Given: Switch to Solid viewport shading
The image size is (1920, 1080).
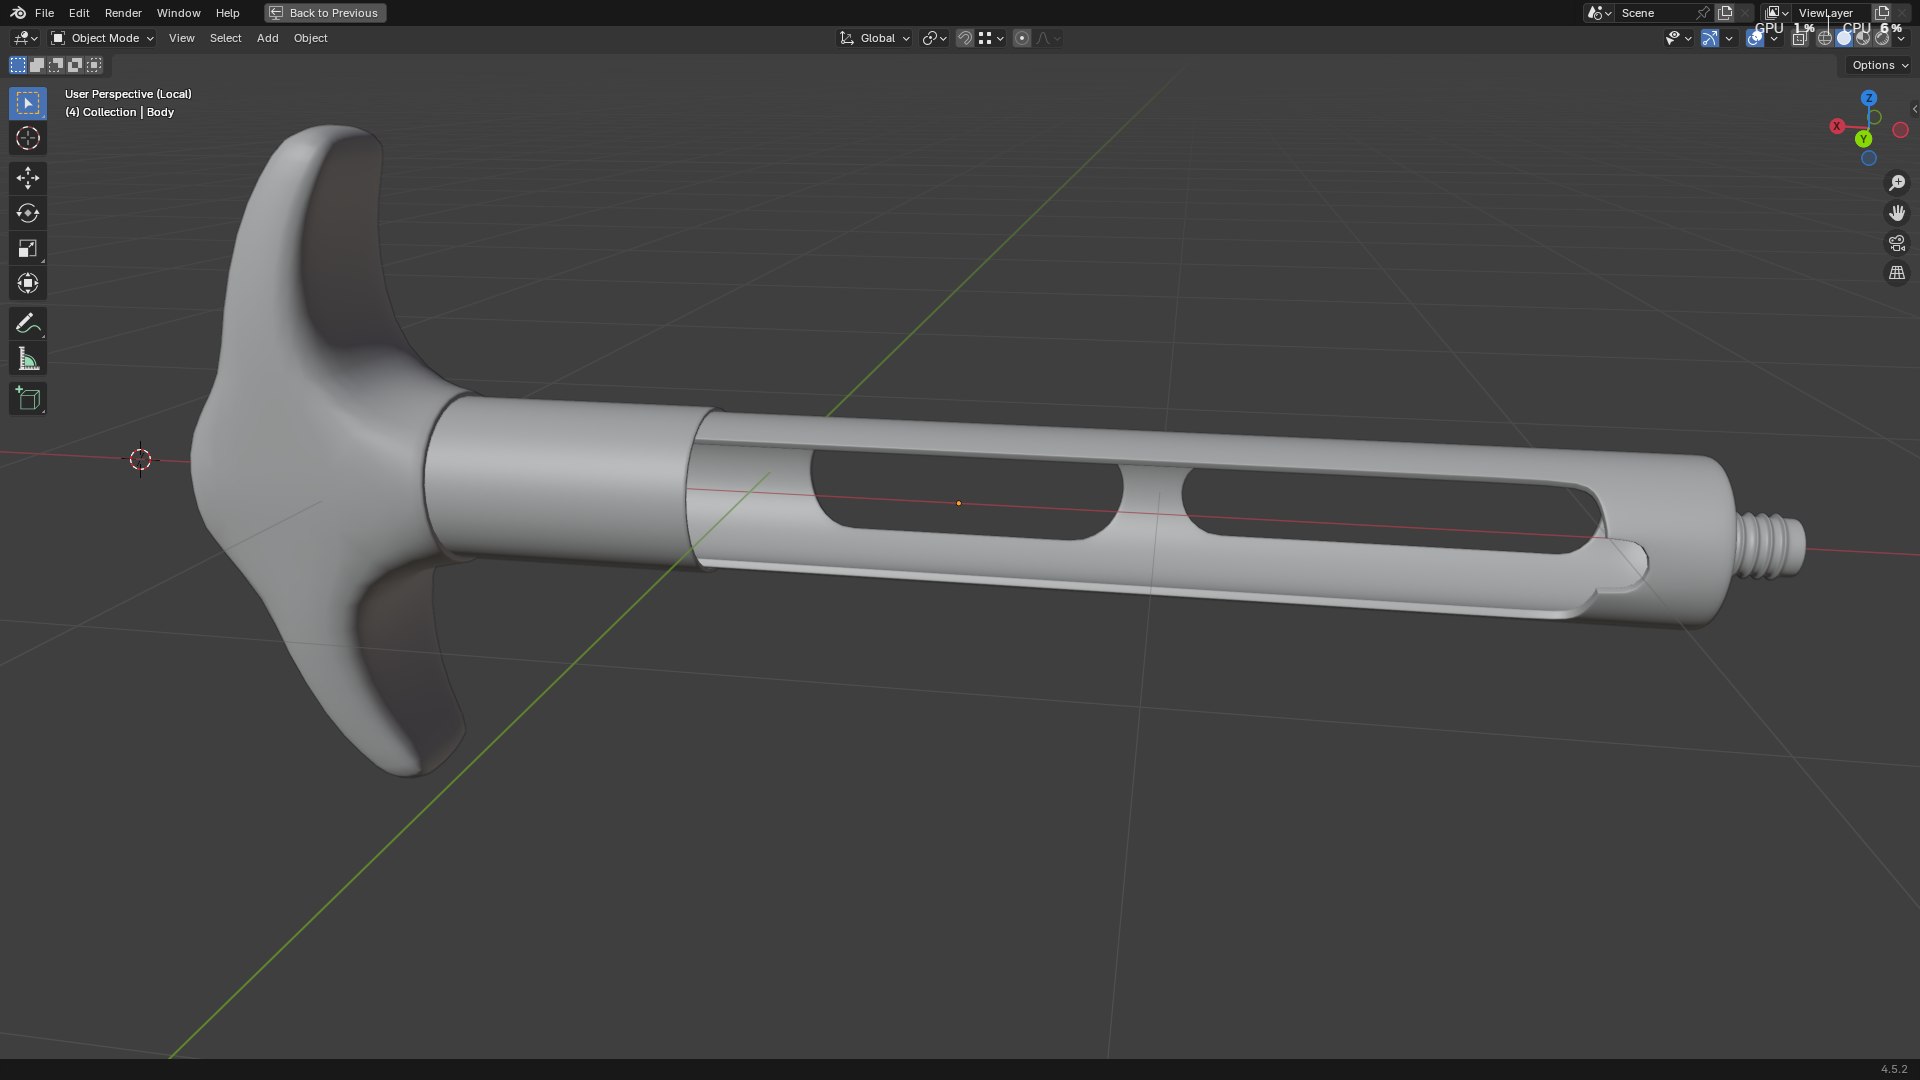Looking at the screenshot, I should pyautogui.click(x=1844, y=38).
